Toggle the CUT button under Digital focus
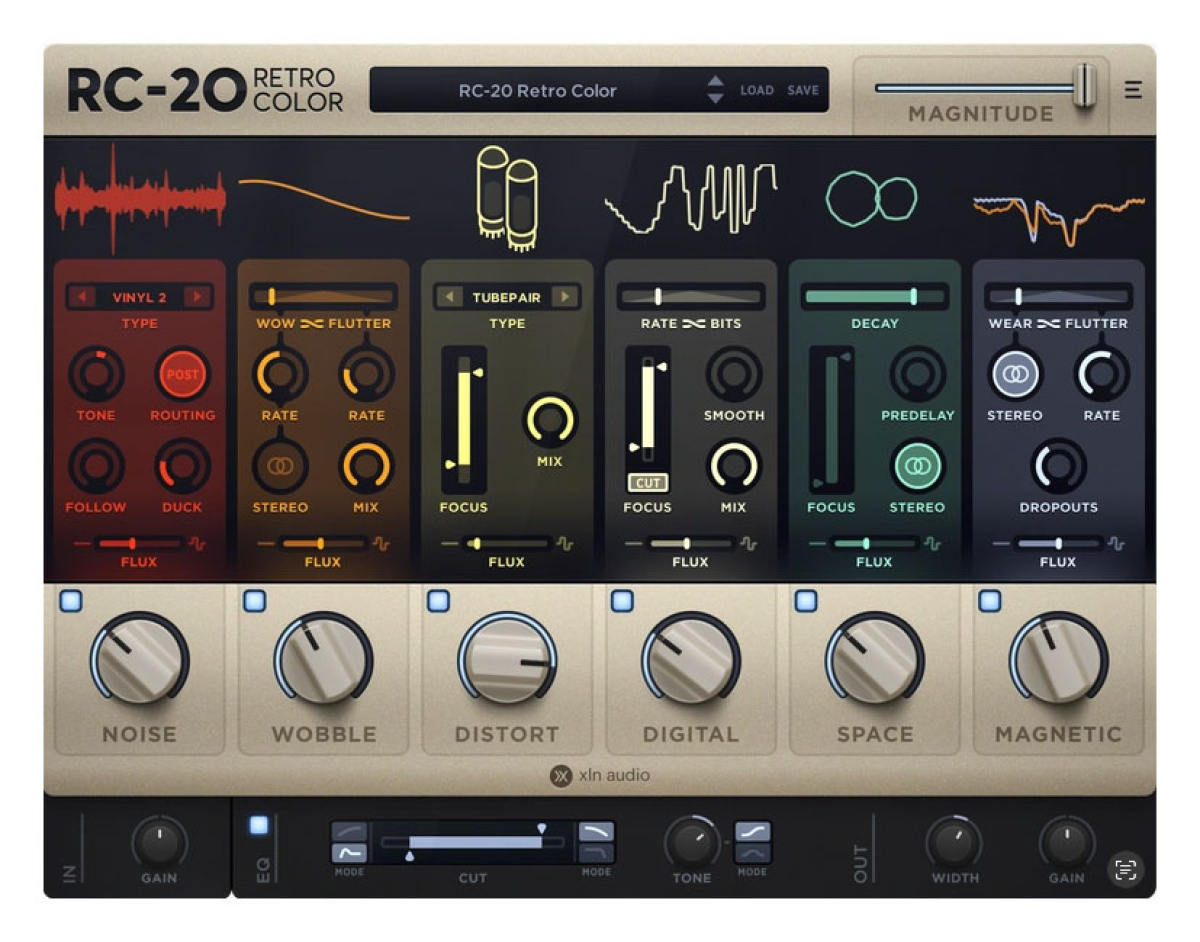The width and height of the screenshot is (1200, 942). (648, 483)
